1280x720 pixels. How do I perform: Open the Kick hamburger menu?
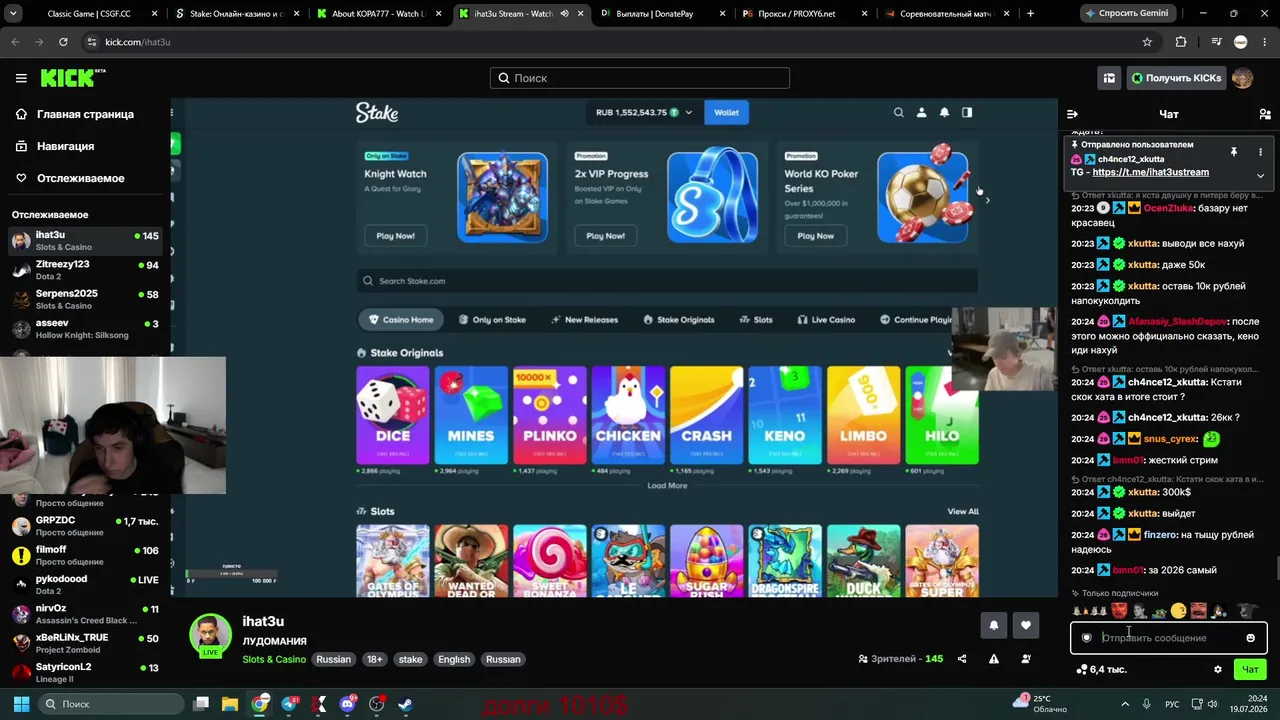point(21,78)
